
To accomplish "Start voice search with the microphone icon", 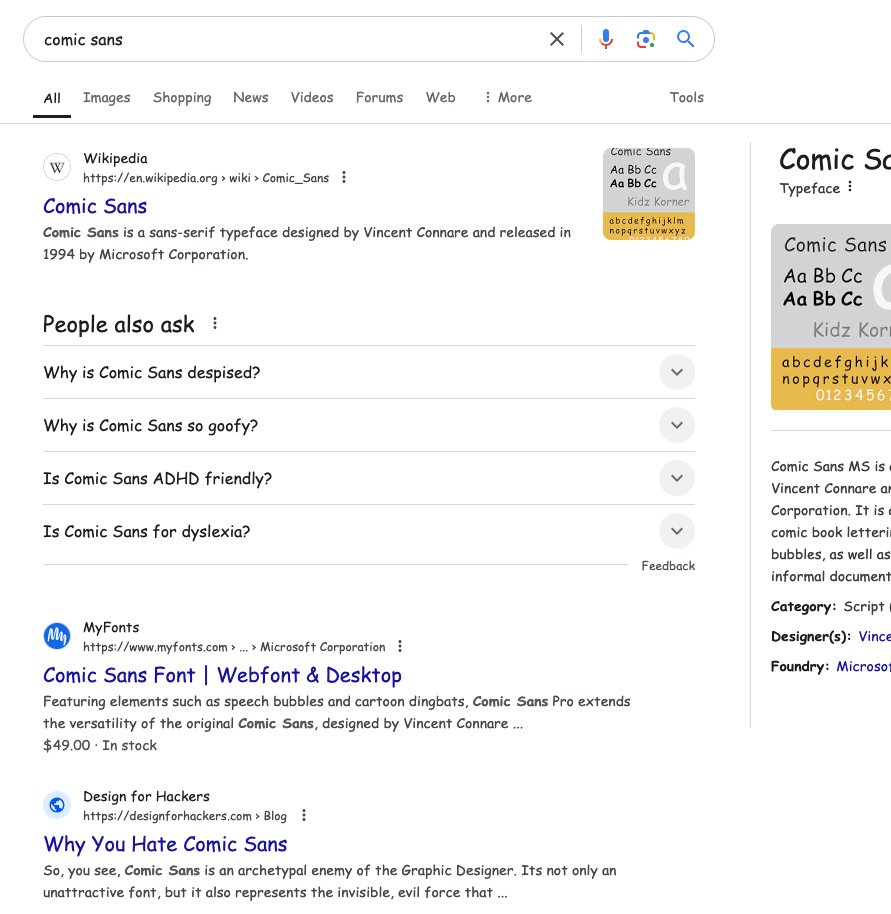I will coord(606,39).
